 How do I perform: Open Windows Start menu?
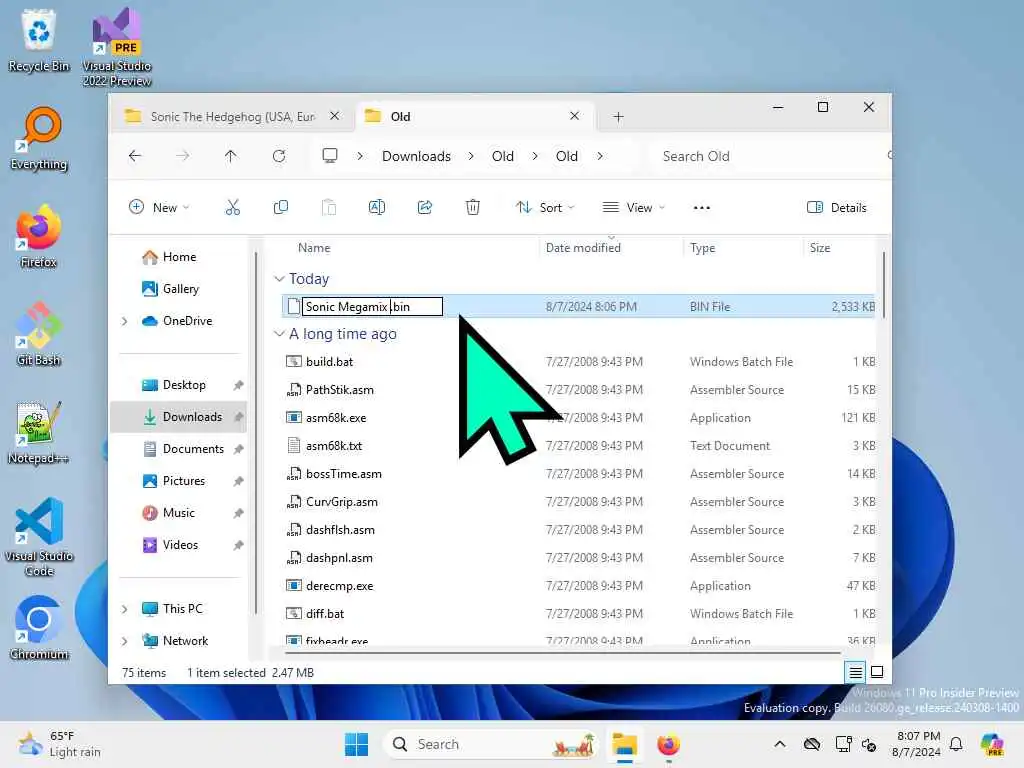(x=356, y=744)
